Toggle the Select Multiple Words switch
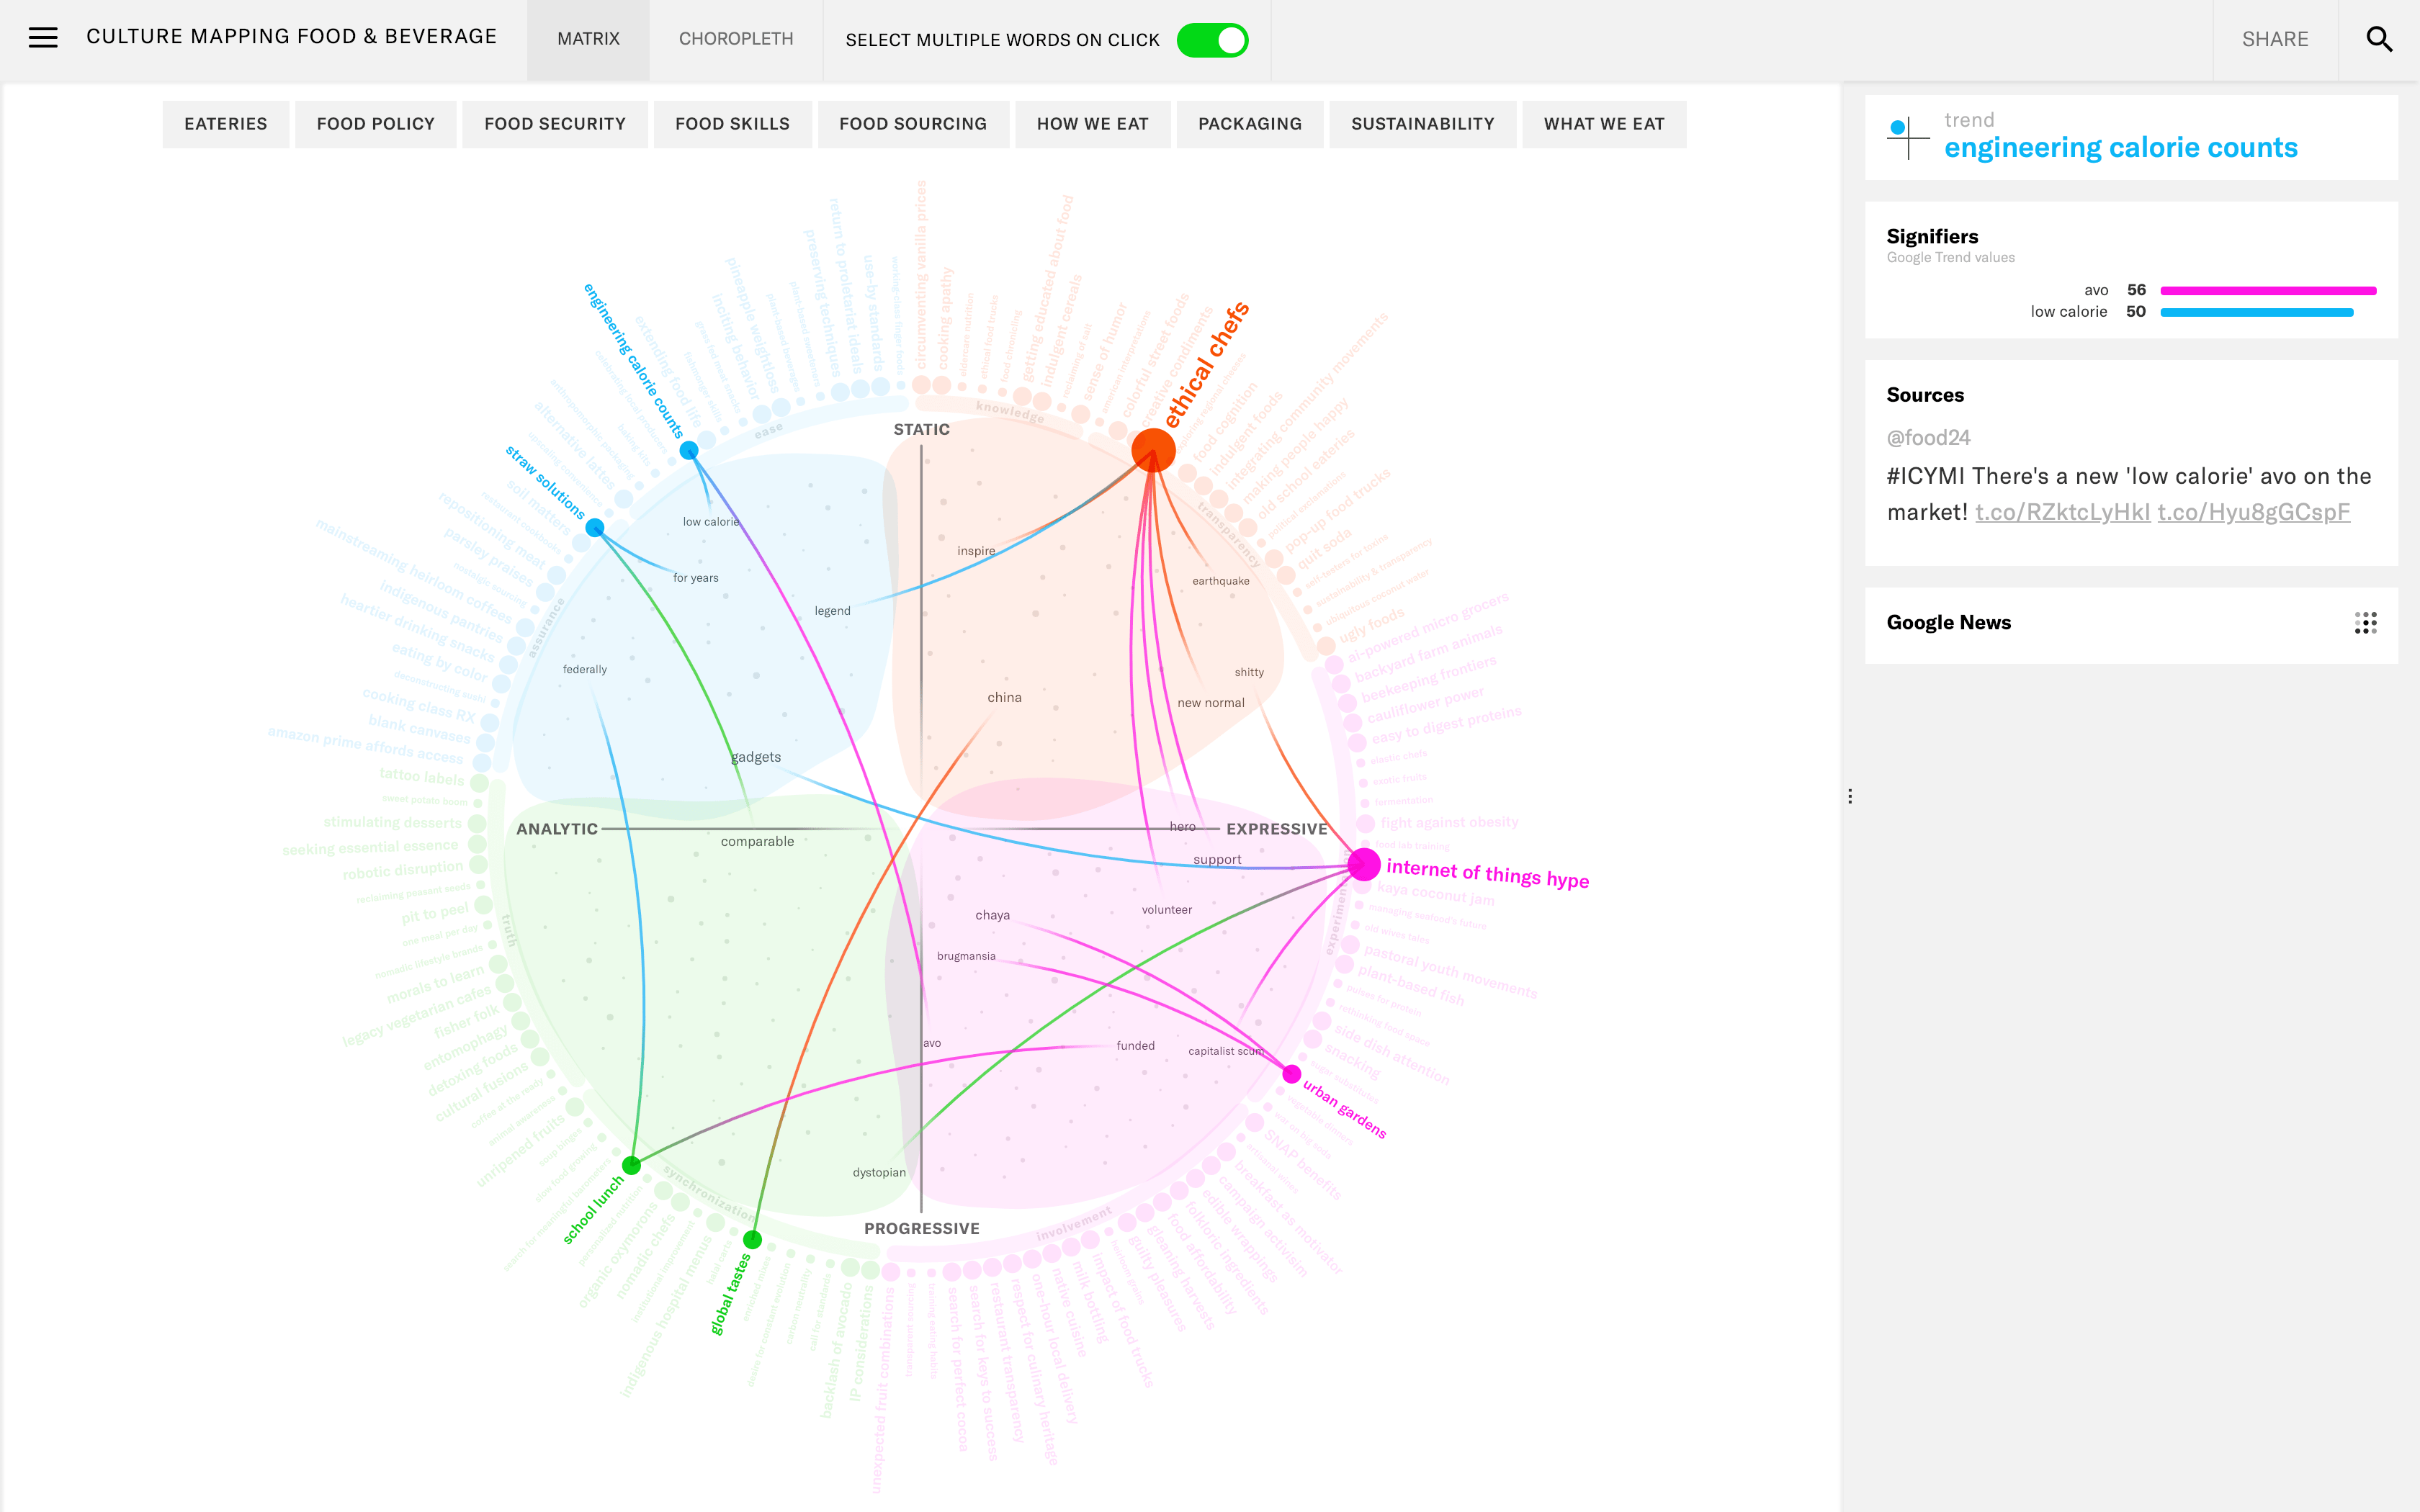Viewport: 2420px width, 1512px height. 1214,38
